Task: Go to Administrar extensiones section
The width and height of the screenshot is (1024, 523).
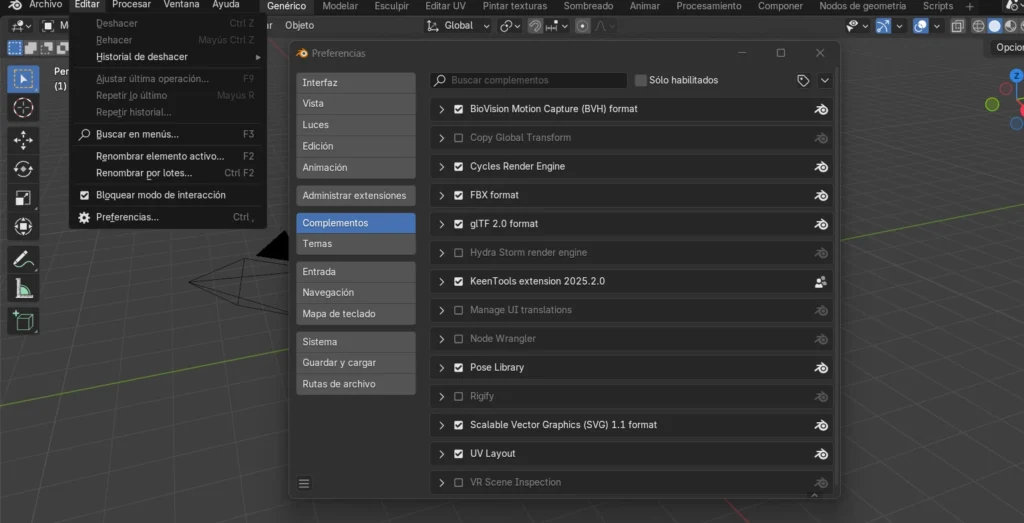Action: [x=355, y=196]
